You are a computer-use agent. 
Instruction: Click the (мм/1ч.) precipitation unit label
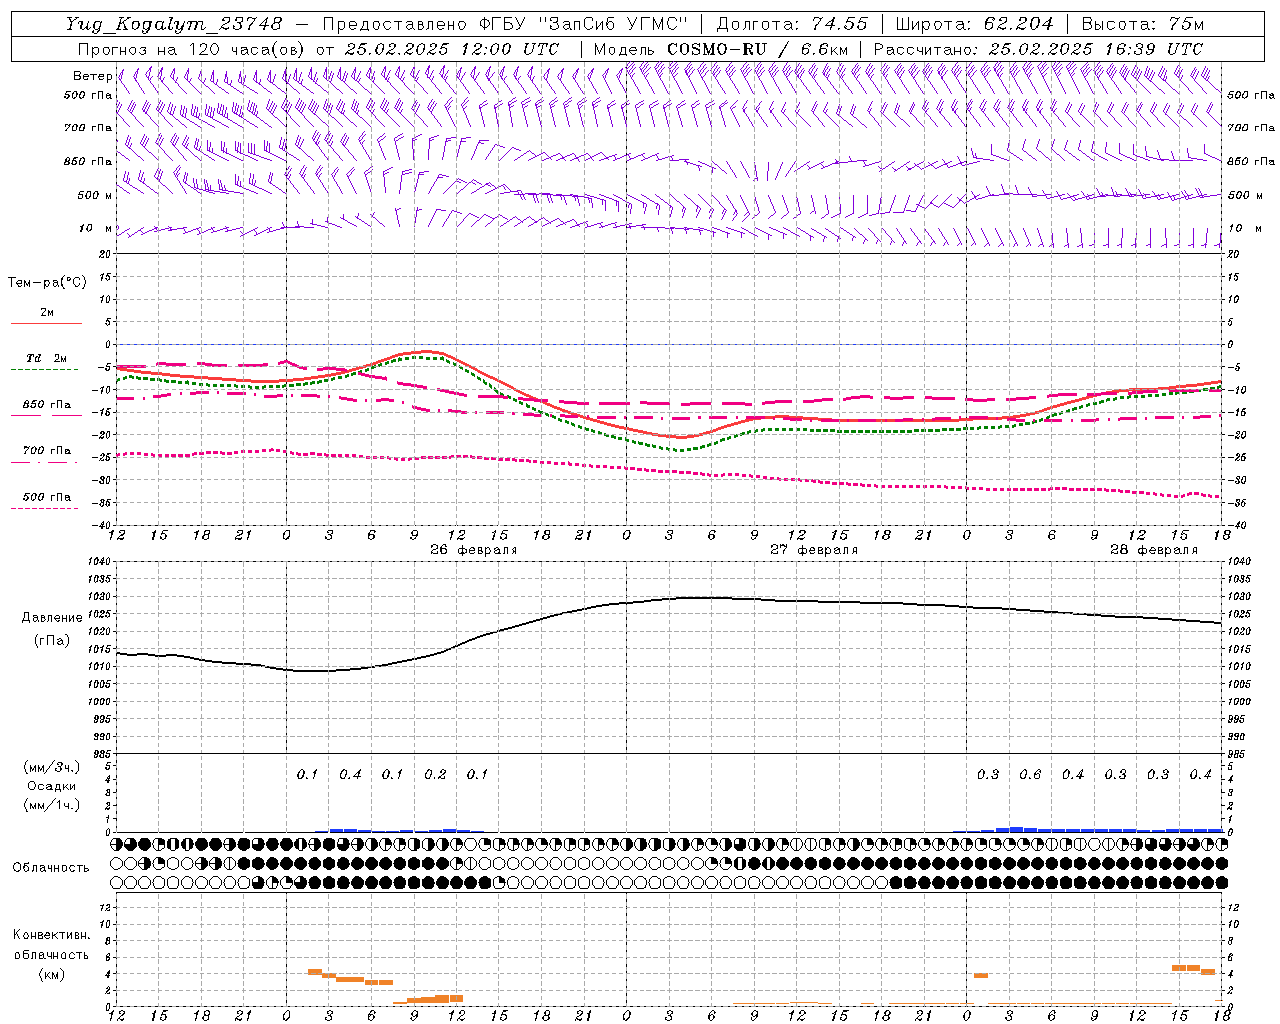[x=52, y=805]
